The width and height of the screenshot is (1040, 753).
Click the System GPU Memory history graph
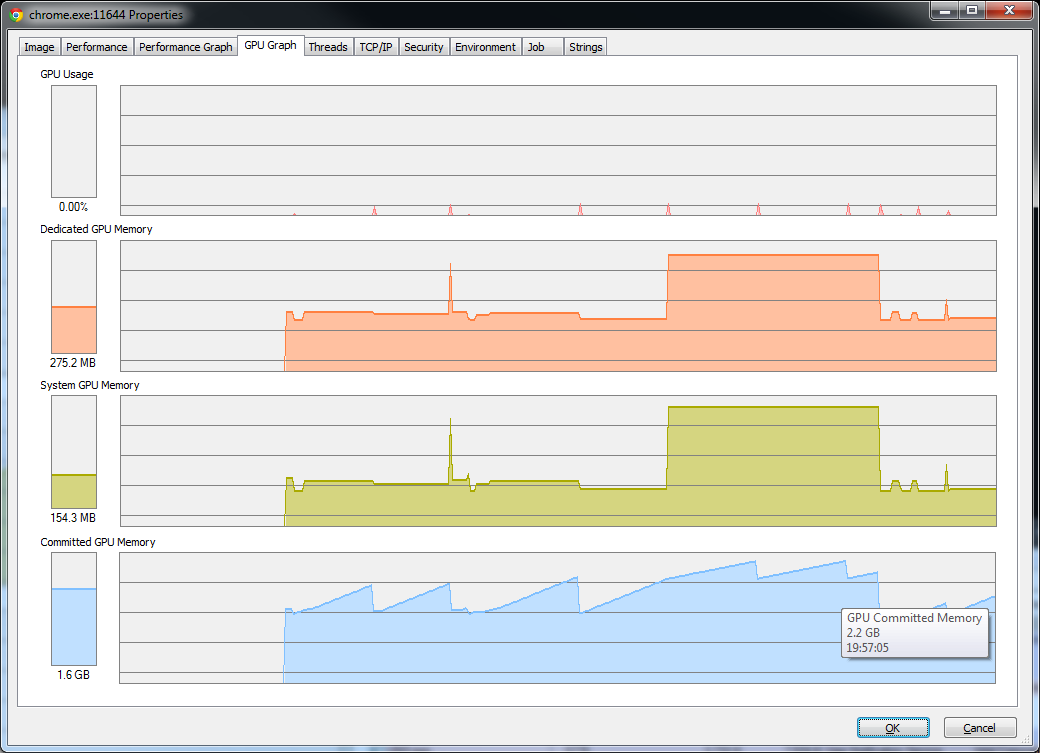tap(558, 461)
